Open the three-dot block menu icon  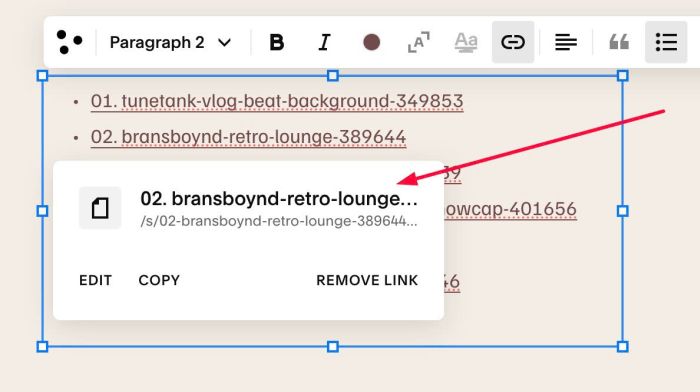click(69, 42)
